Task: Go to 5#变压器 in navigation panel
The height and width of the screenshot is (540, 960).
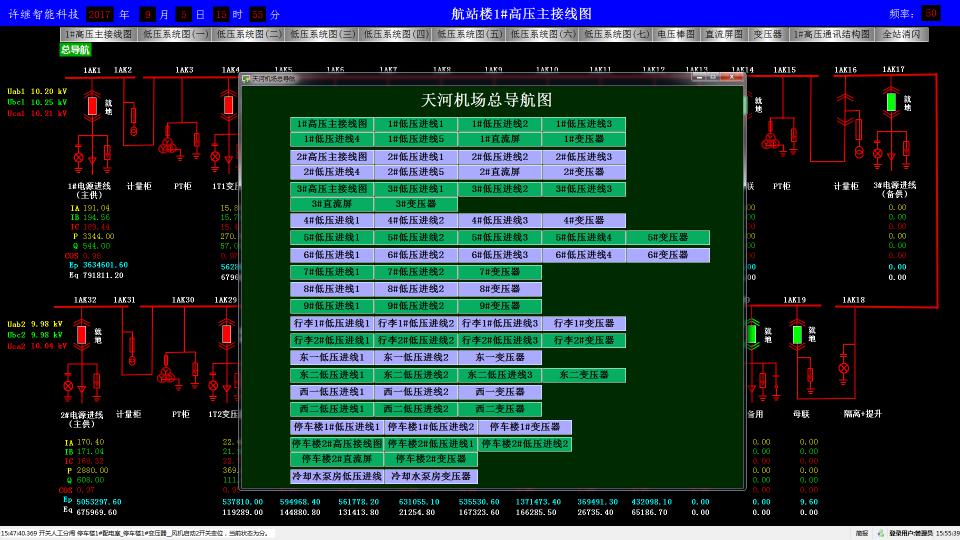Action: (x=668, y=238)
